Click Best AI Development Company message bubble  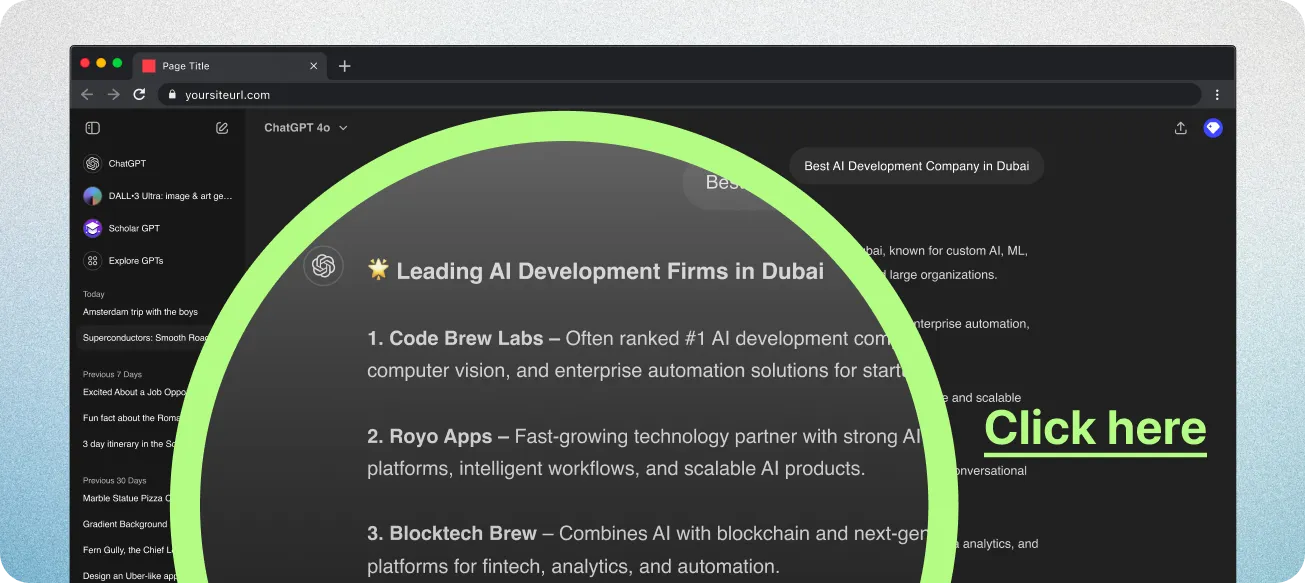tap(916, 166)
